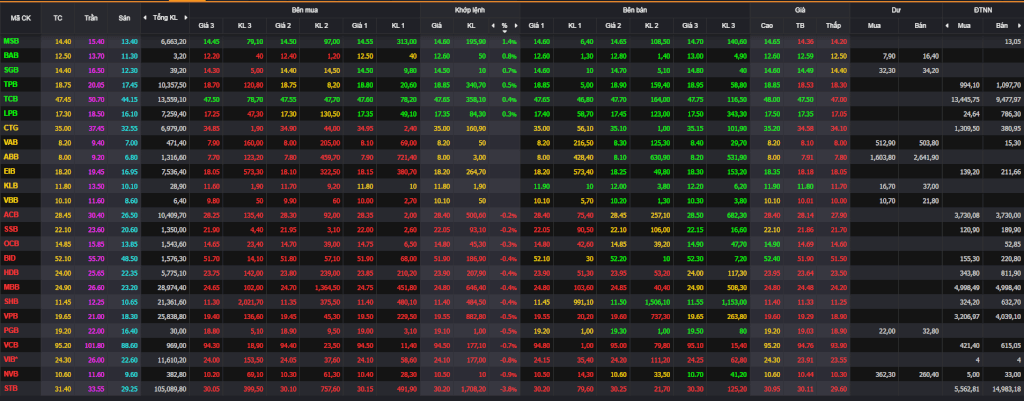Screen dimensions: 1024x401
Task: Click TCB foreign buy value 13,445,75
Action: point(967,99)
